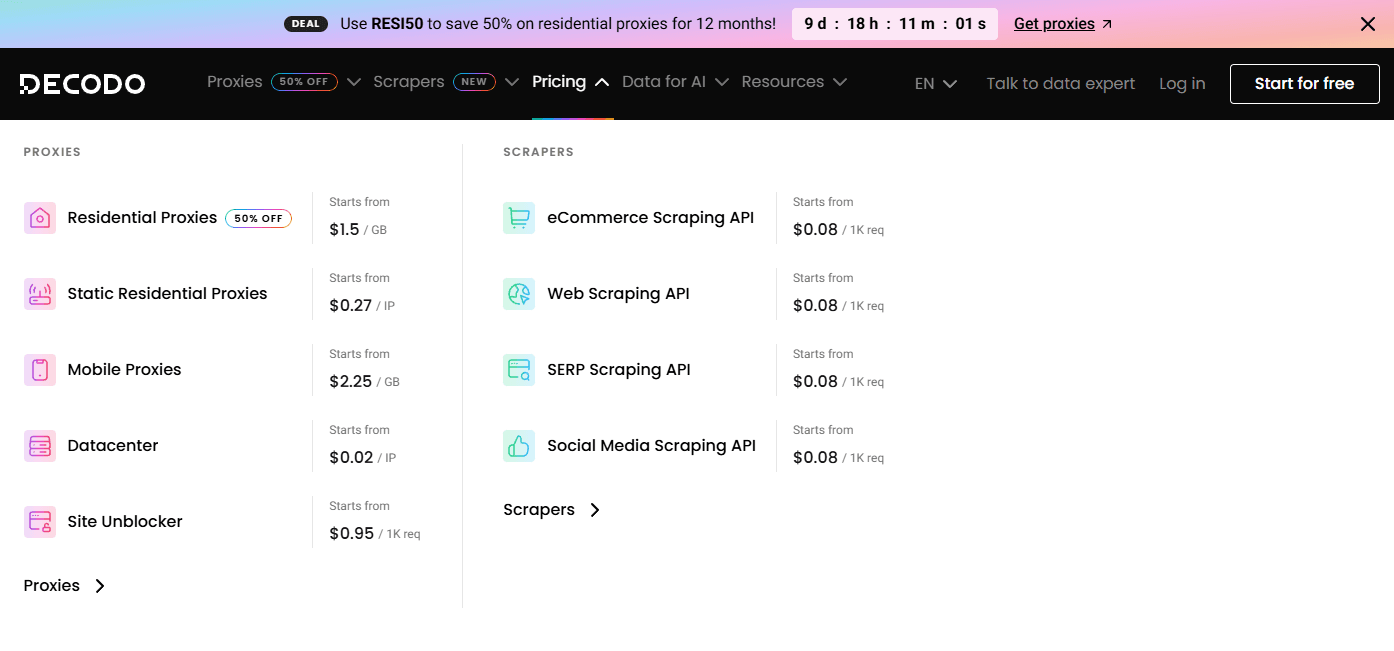The height and width of the screenshot is (651, 1394).
Task: Click the Decodo logo
Action: click(x=82, y=84)
